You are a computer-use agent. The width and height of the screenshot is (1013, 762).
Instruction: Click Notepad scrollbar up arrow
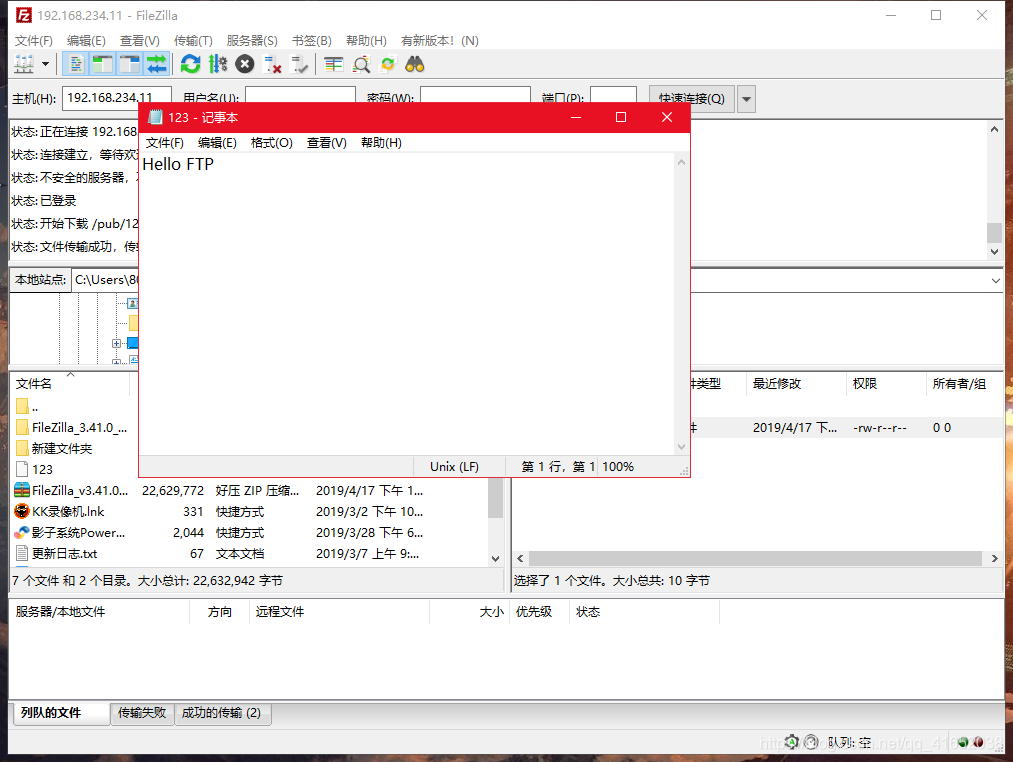(x=681, y=162)
